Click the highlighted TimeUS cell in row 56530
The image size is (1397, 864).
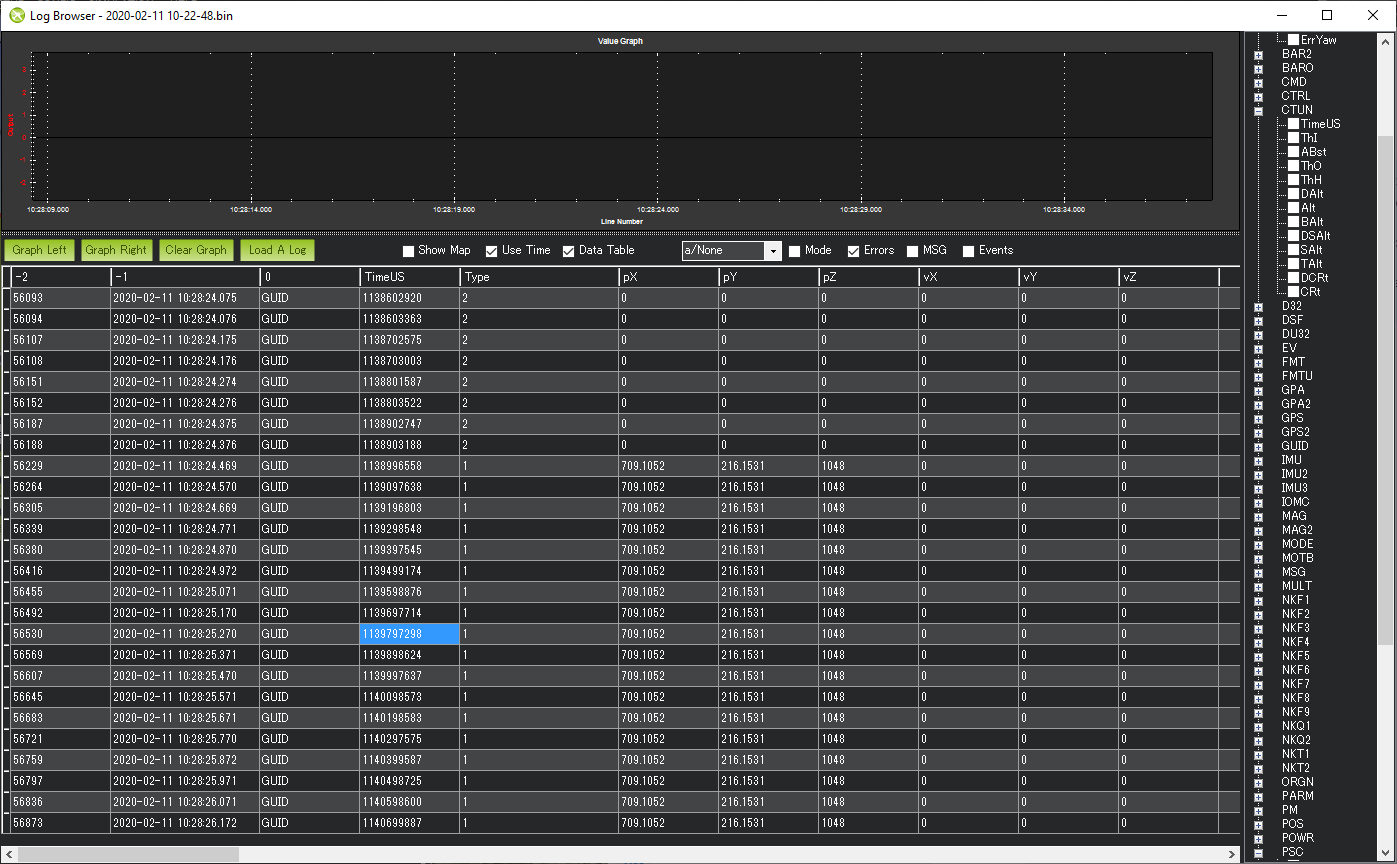tap(408, 633)
